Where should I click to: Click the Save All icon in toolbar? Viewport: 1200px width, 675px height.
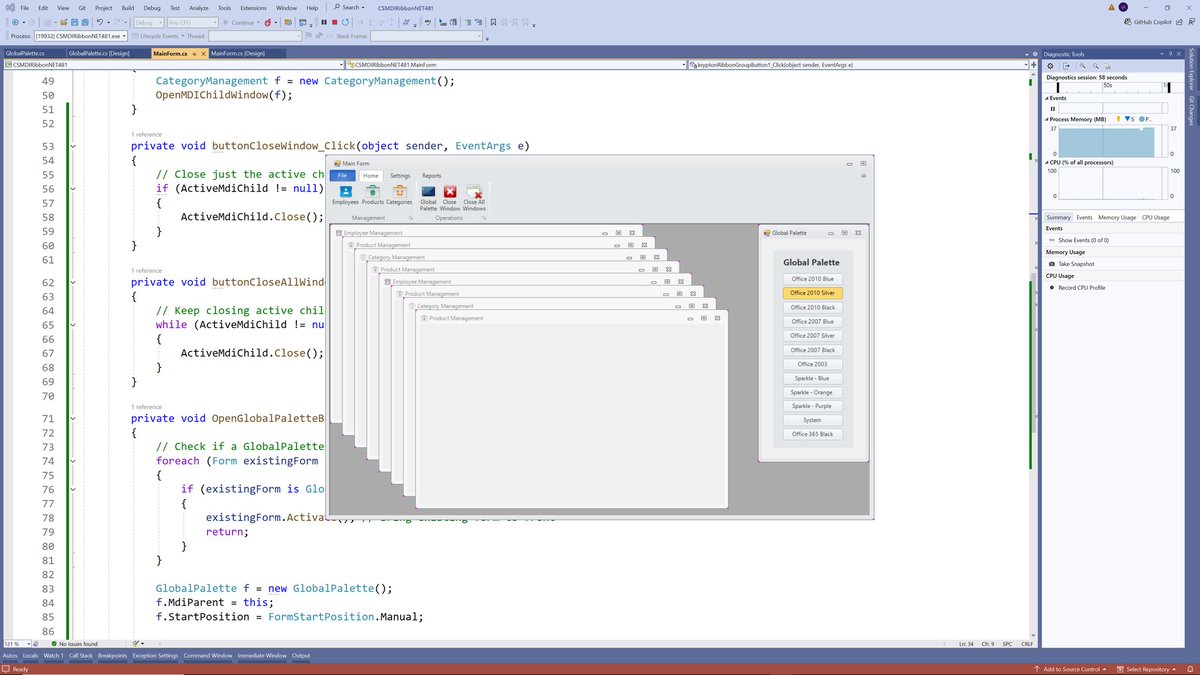tap(85, 22)
